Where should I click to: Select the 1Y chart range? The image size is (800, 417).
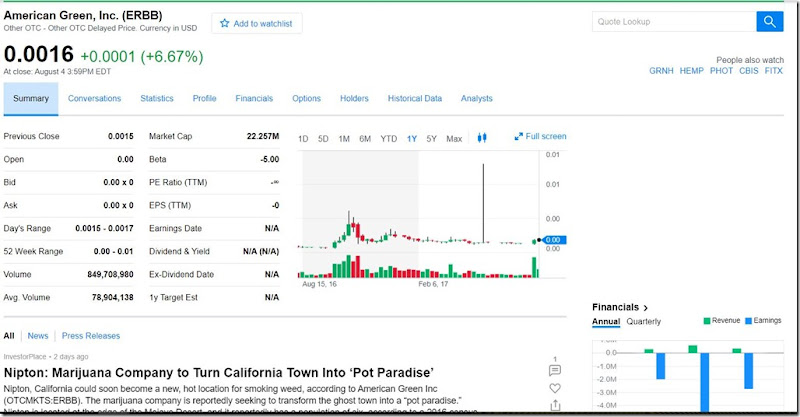[x=412, y=139]
